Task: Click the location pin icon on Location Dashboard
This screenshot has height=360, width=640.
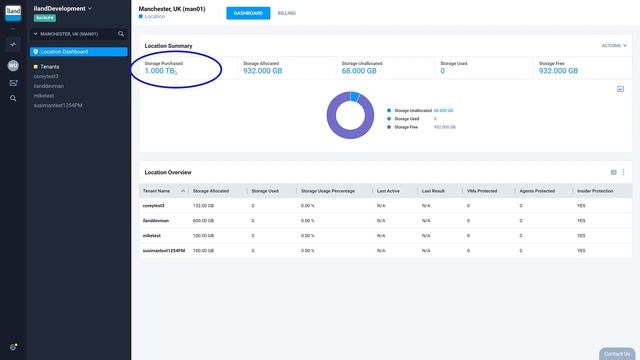Action: pyautogui.click(x=36, y=52)
